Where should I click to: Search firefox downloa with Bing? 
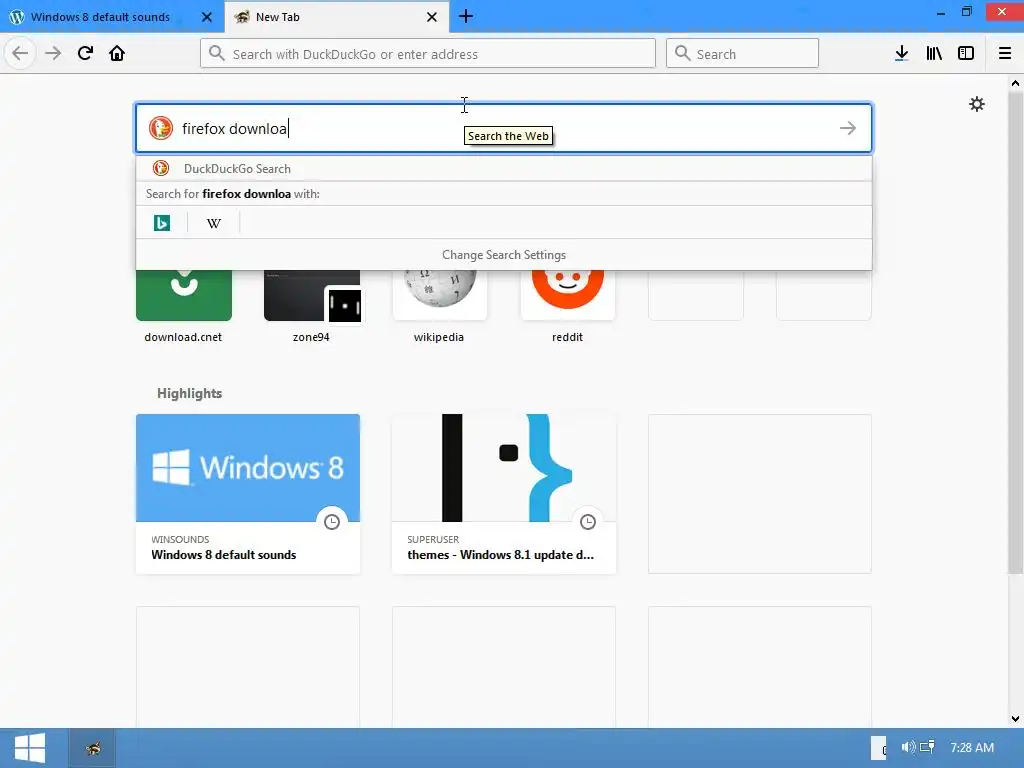pyautogui.click(x=162, y=223)
